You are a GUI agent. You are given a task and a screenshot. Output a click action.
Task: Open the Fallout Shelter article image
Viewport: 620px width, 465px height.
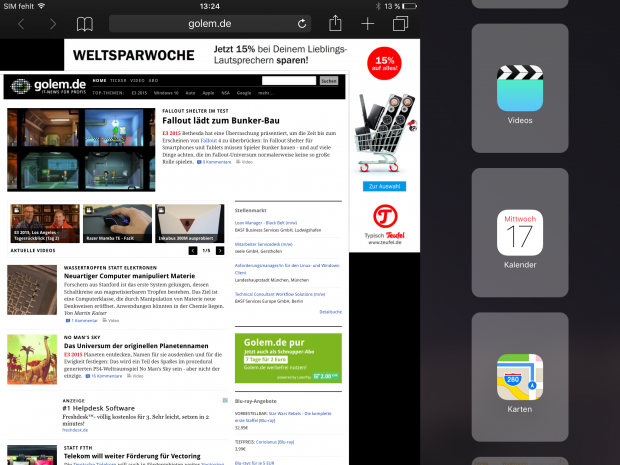click(81, 149)
